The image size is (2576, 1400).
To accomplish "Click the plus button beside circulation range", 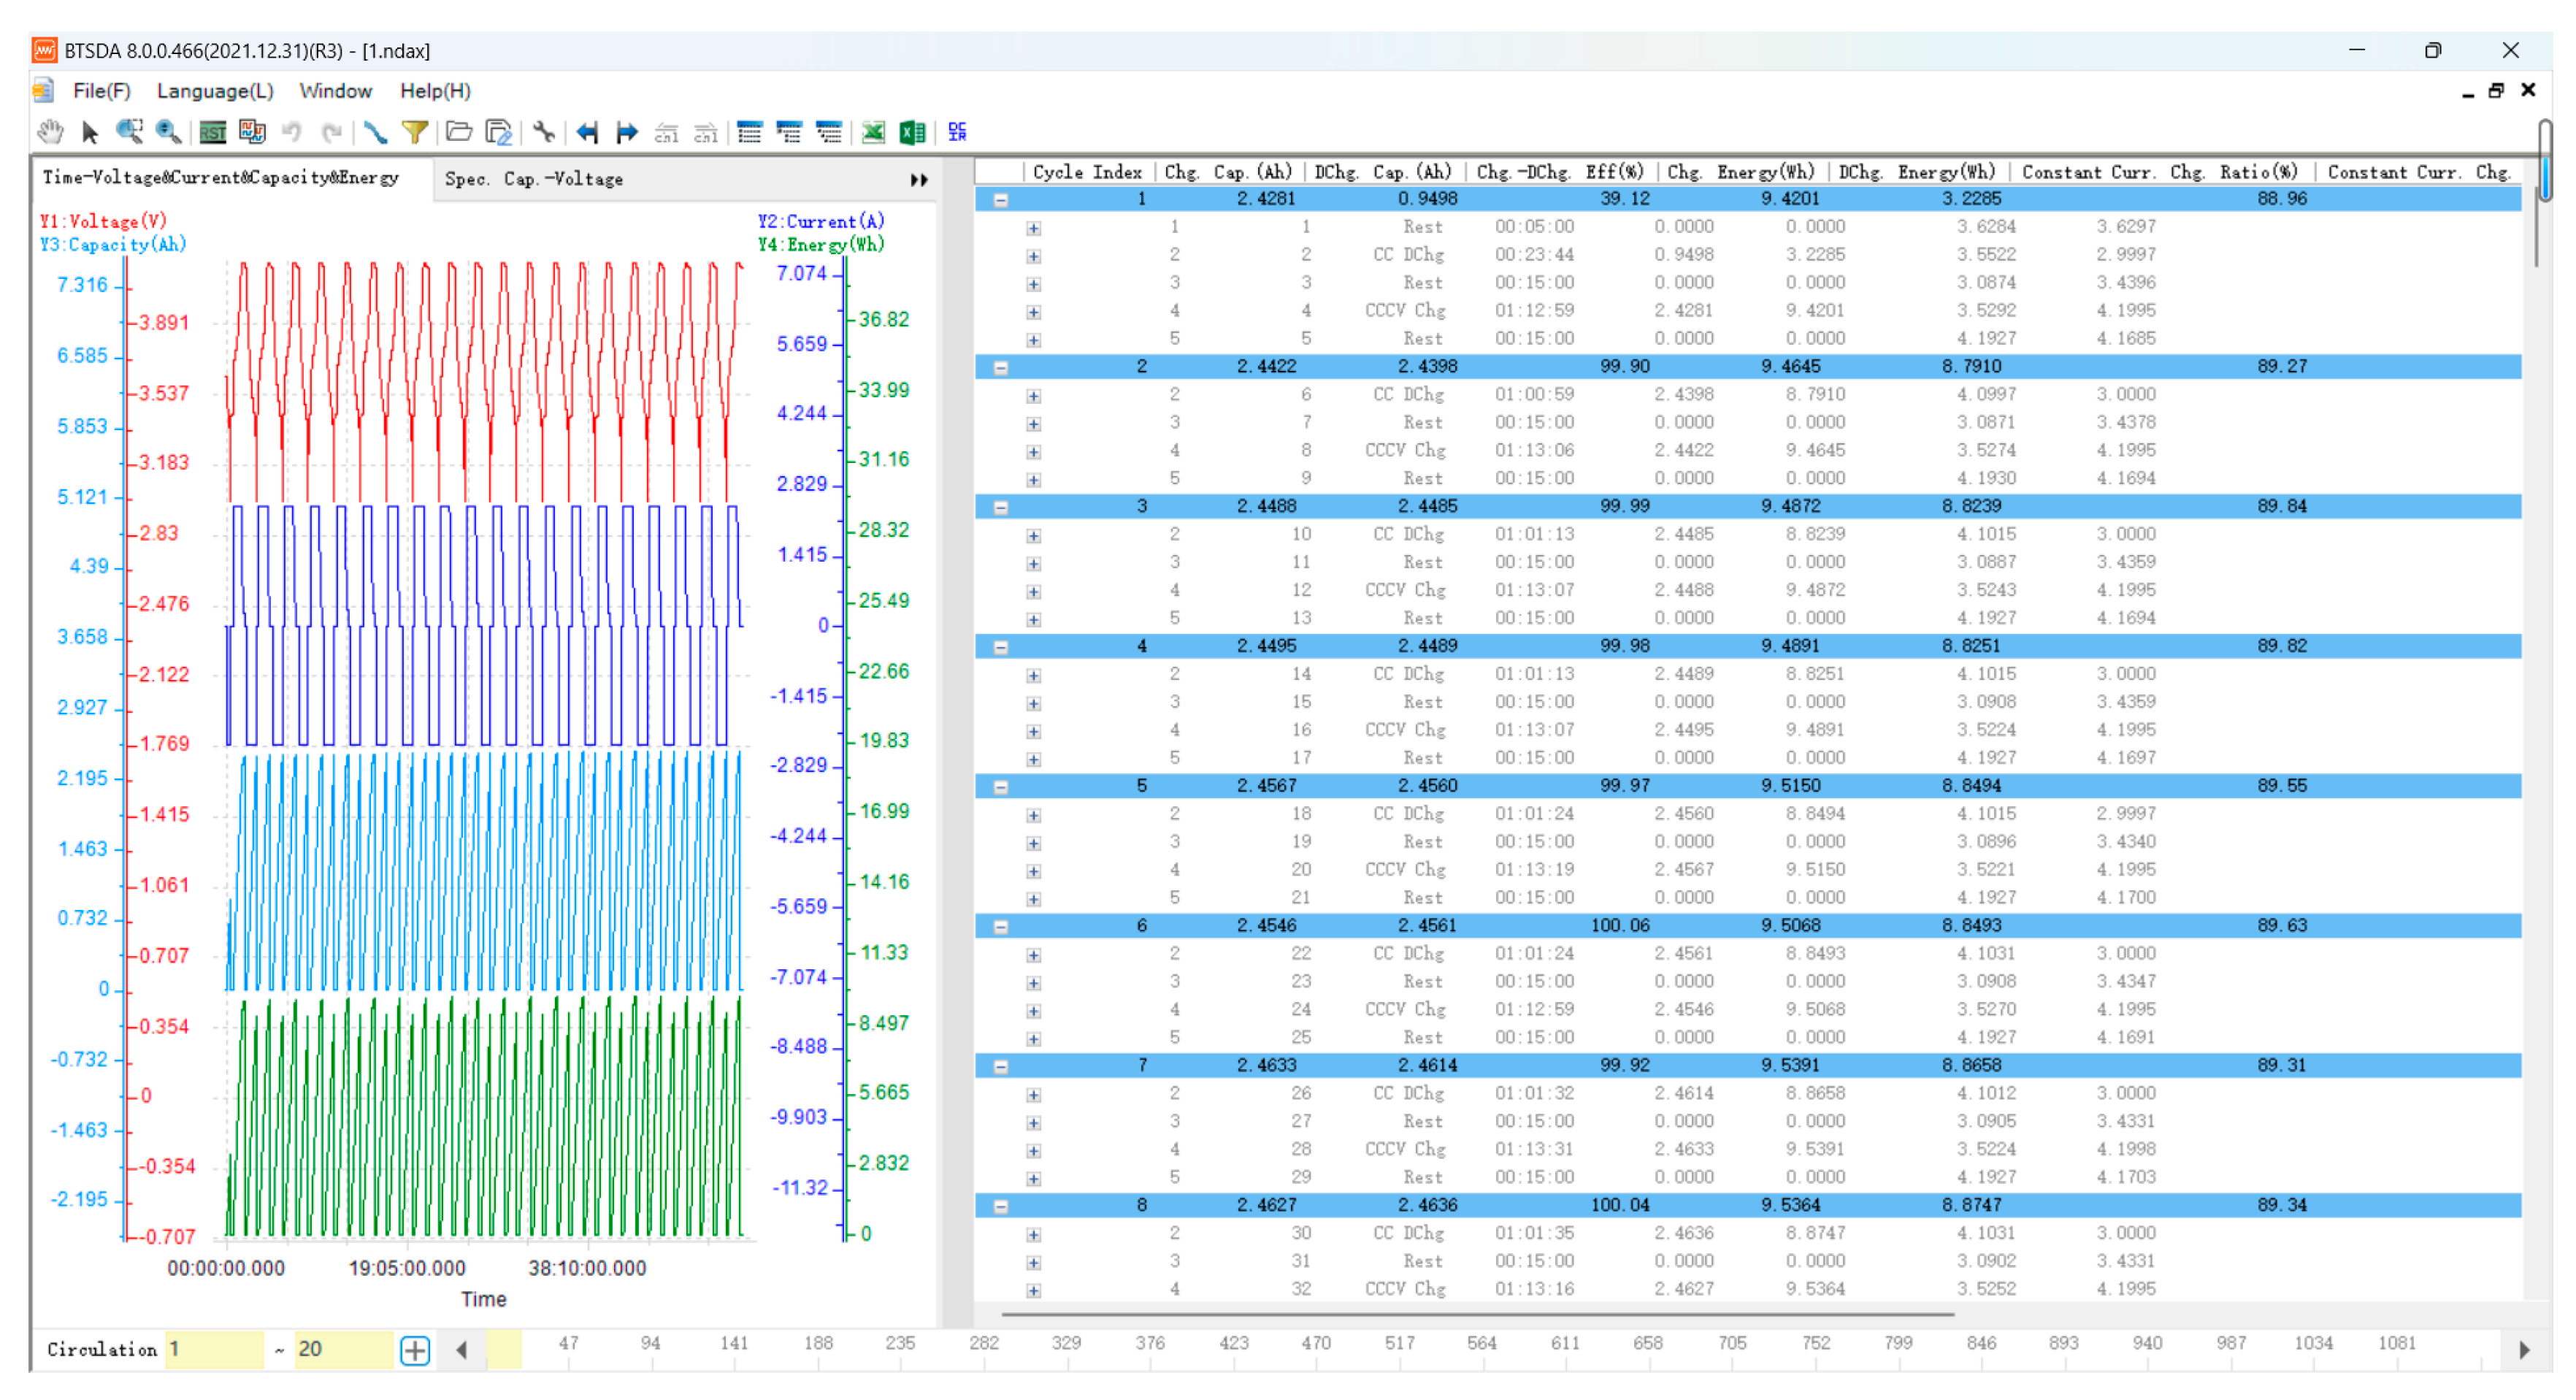I will (x=415, y=1350).
